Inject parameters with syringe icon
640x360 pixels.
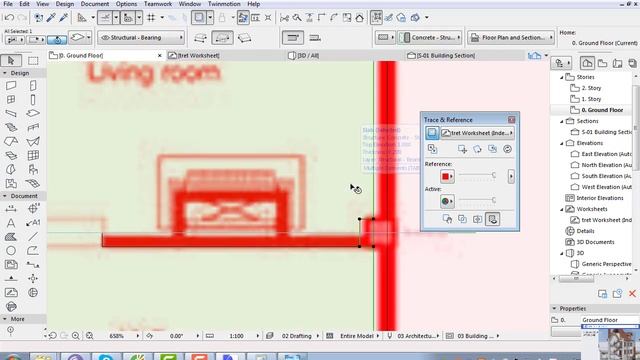[x=64, y=18]
